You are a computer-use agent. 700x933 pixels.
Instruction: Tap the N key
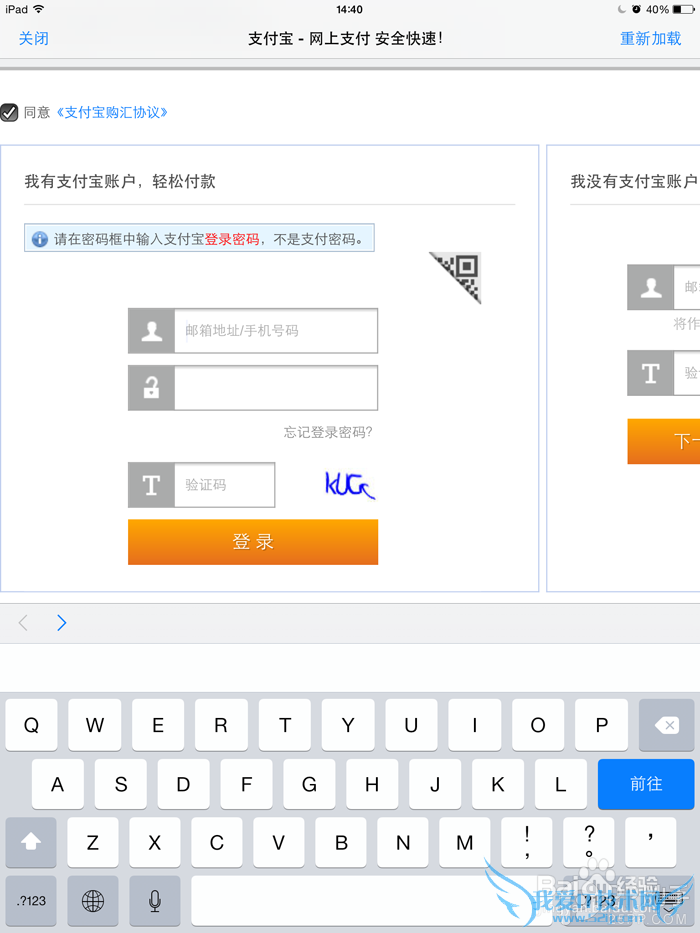tap(403, 842)
